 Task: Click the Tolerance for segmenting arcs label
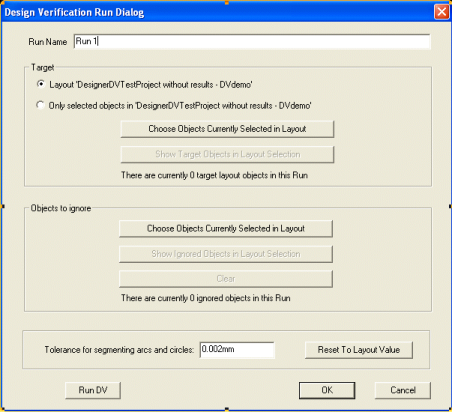[x=119, y=350]
